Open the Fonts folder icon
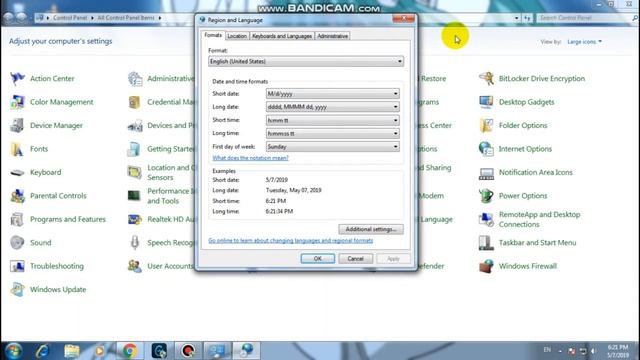 [x=18, y=149]
